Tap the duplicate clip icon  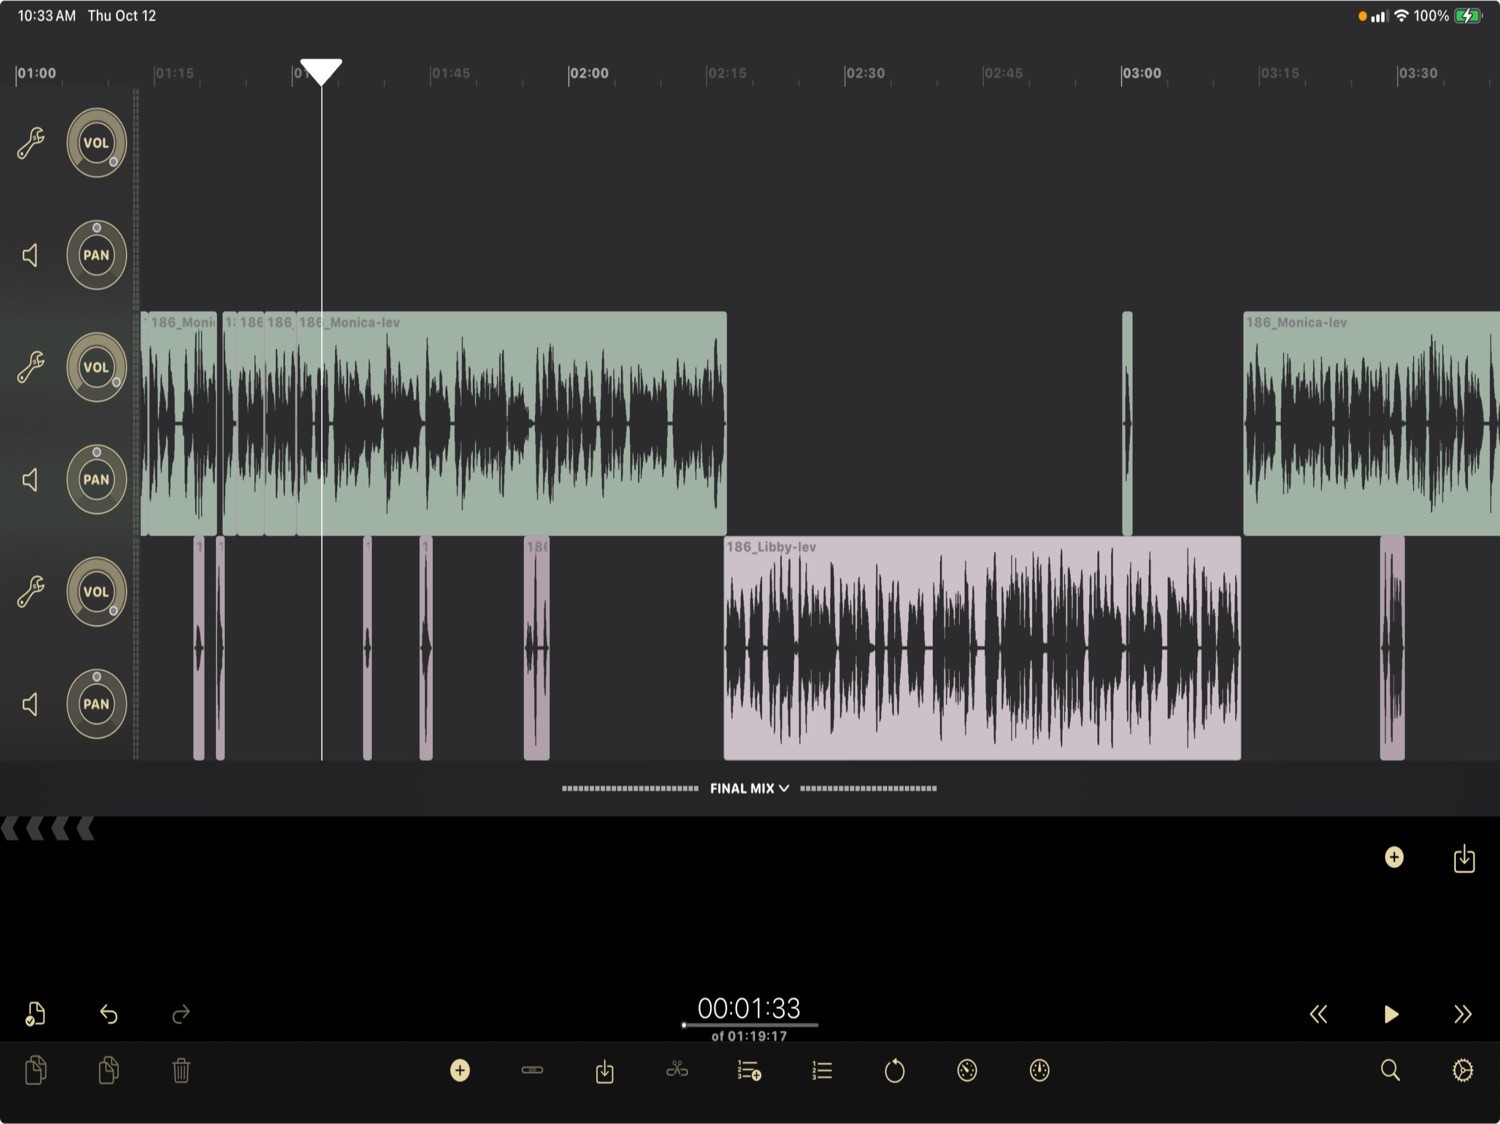click(108, 1070)
